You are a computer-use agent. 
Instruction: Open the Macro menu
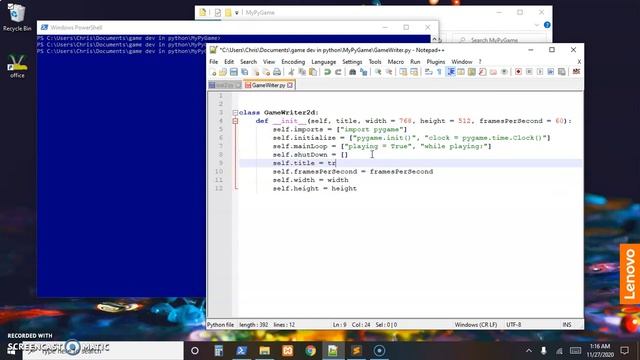(x=396, y=62)
